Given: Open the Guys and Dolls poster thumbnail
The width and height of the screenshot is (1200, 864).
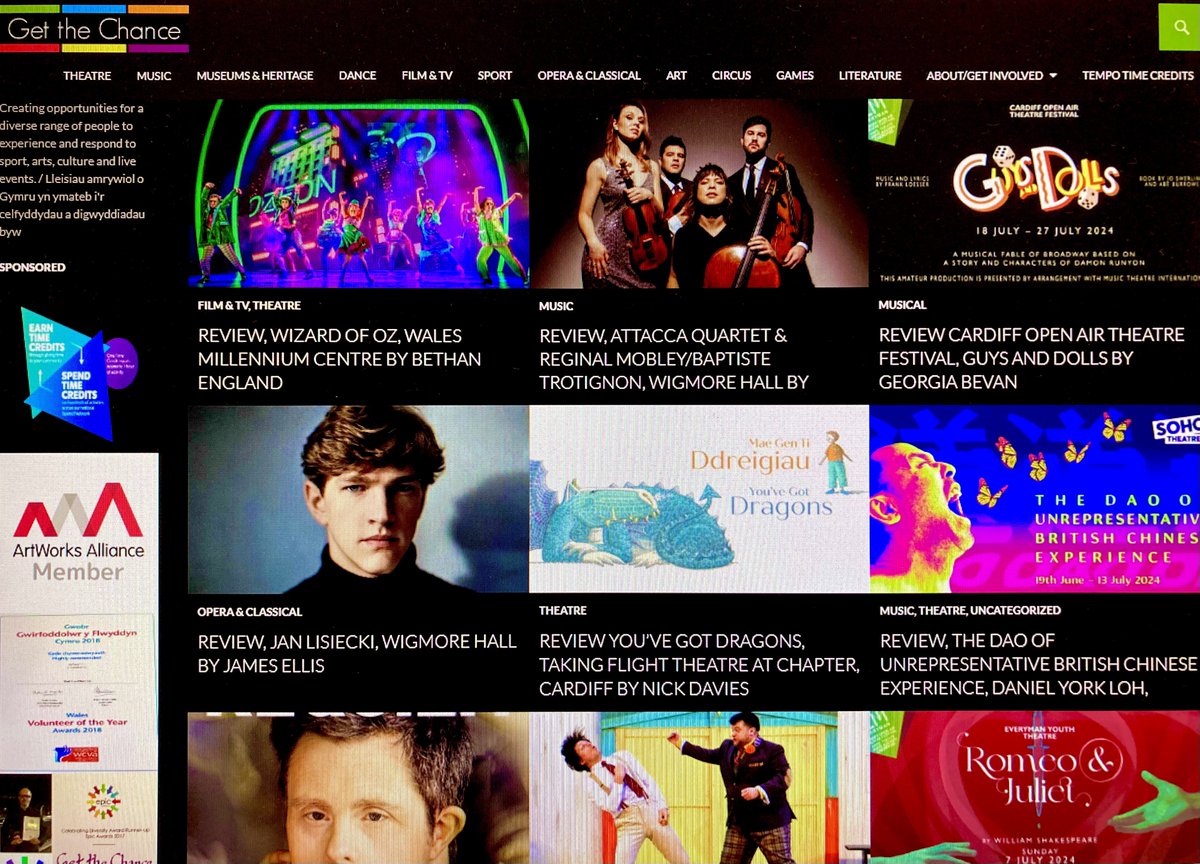Looking at the screenshot, I should coord(1035,193).
